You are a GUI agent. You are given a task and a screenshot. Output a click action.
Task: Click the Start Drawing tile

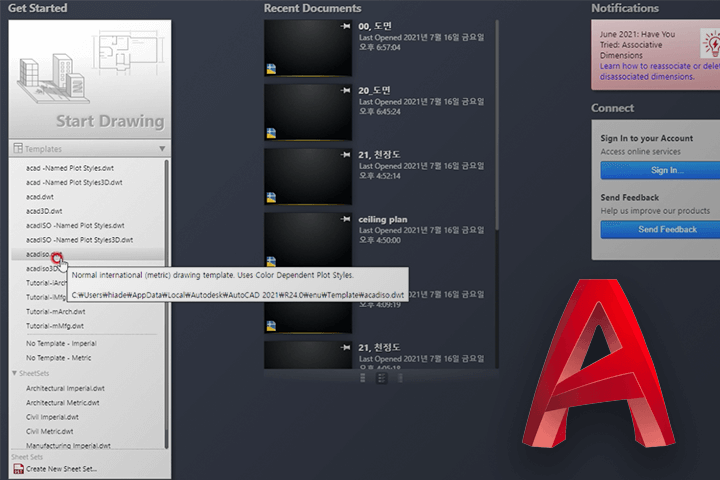(90, 79)
